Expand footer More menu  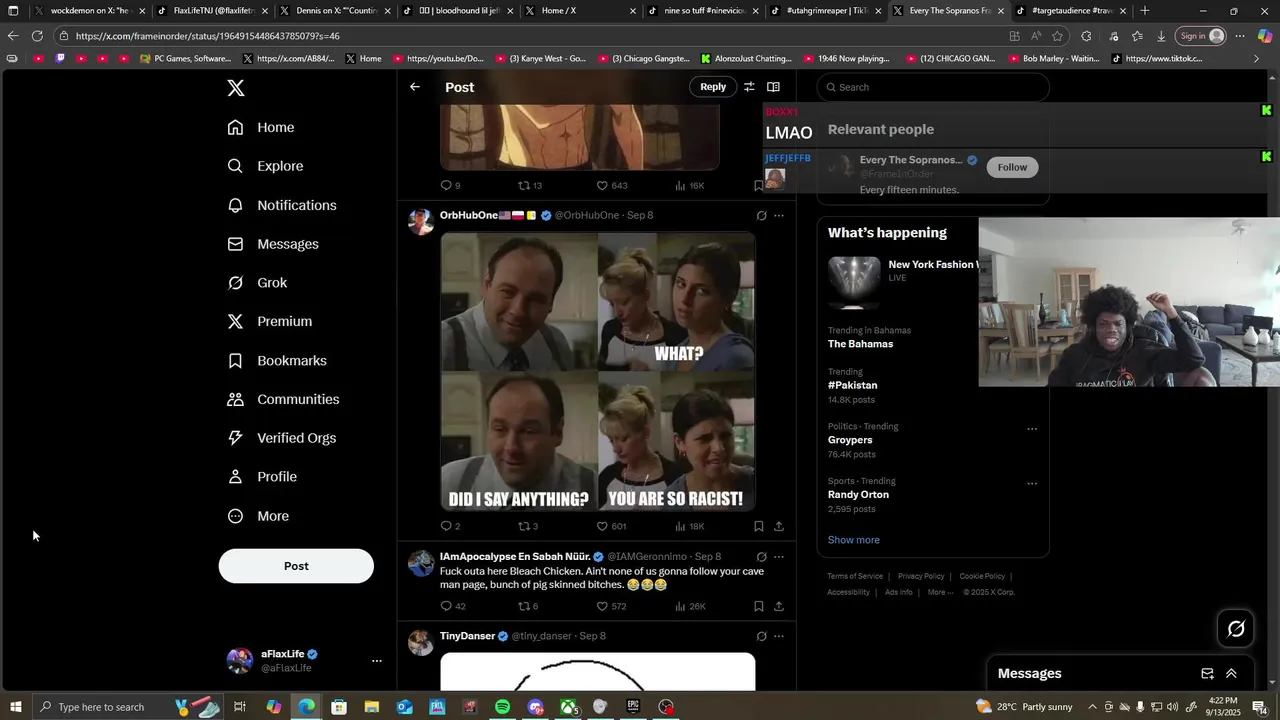pos(941,592)
